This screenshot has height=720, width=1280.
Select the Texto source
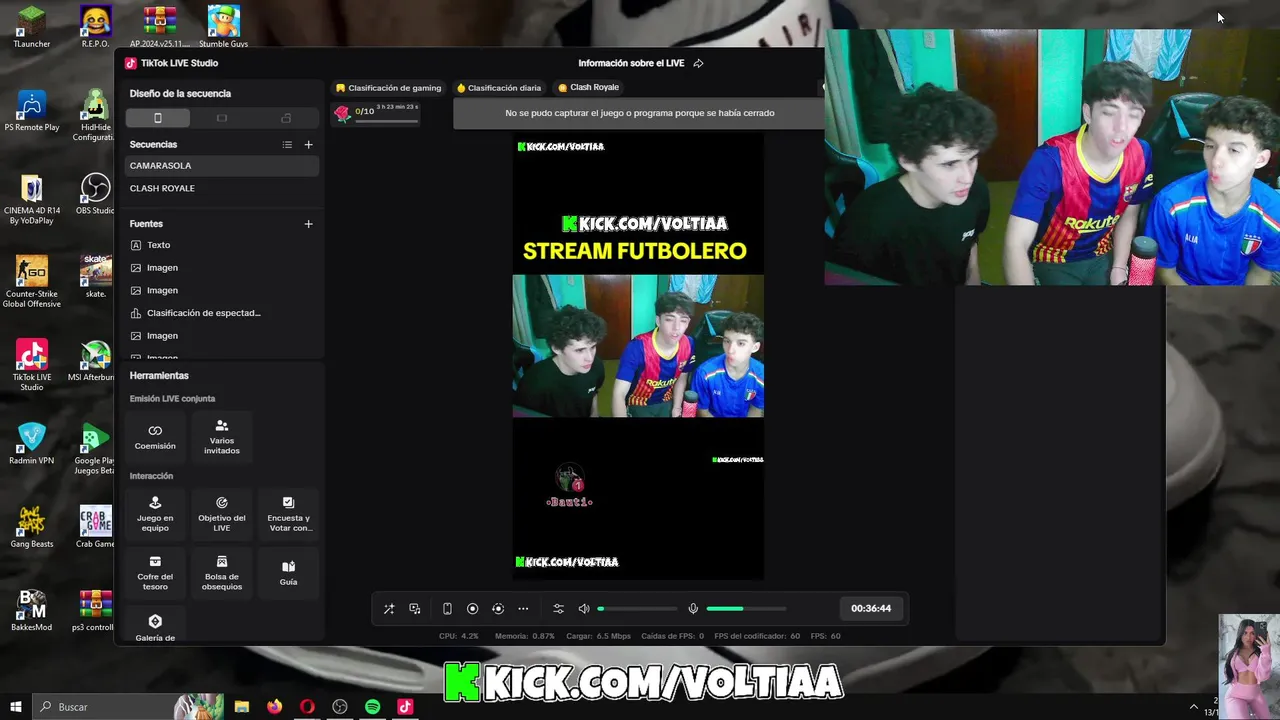pos(222,245)
